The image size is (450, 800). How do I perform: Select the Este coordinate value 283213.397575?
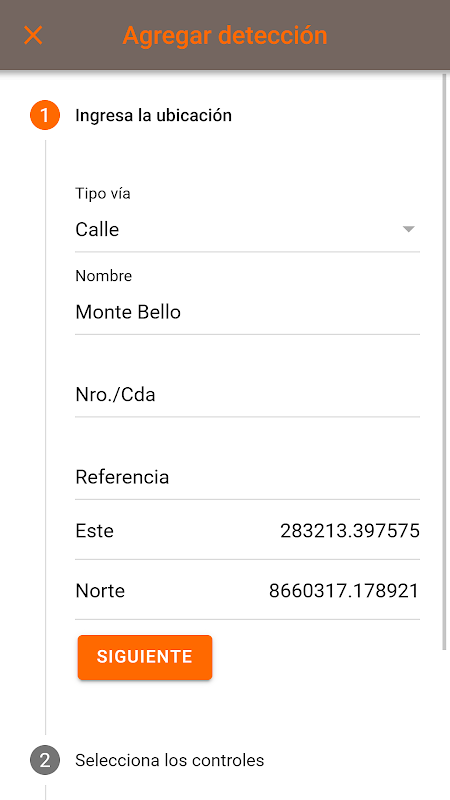(x=349, y=531)
